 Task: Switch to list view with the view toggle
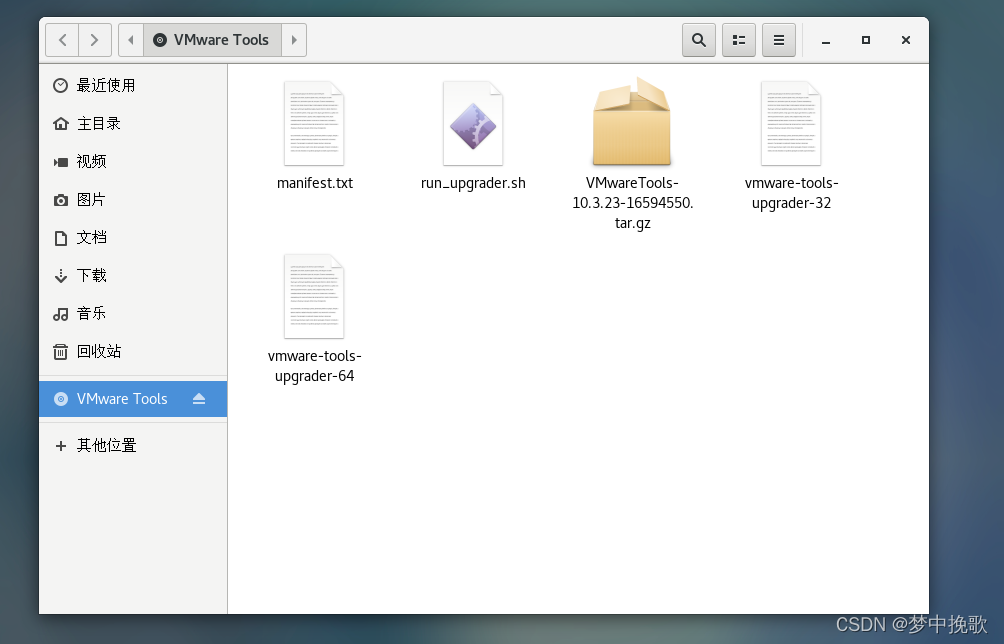[739, 40]
